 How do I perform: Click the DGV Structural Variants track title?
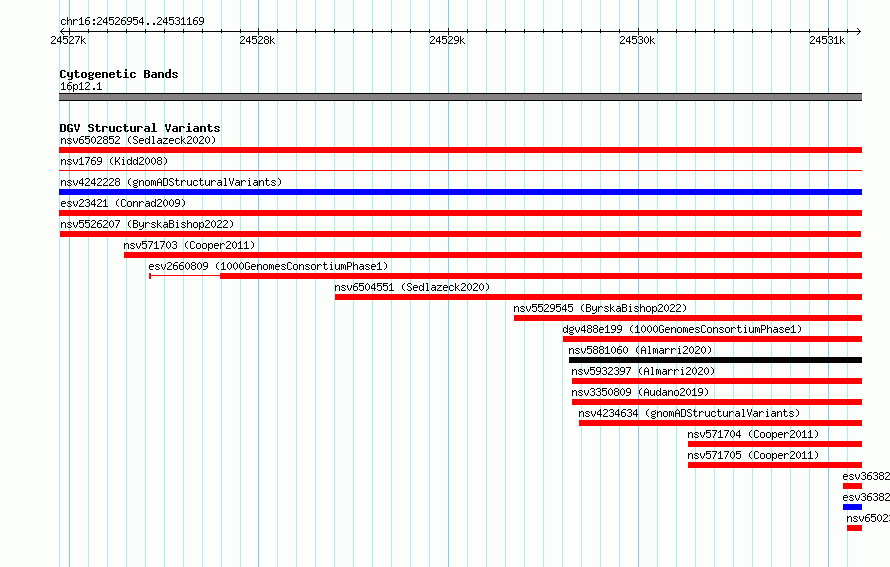(x=140, y=128)
